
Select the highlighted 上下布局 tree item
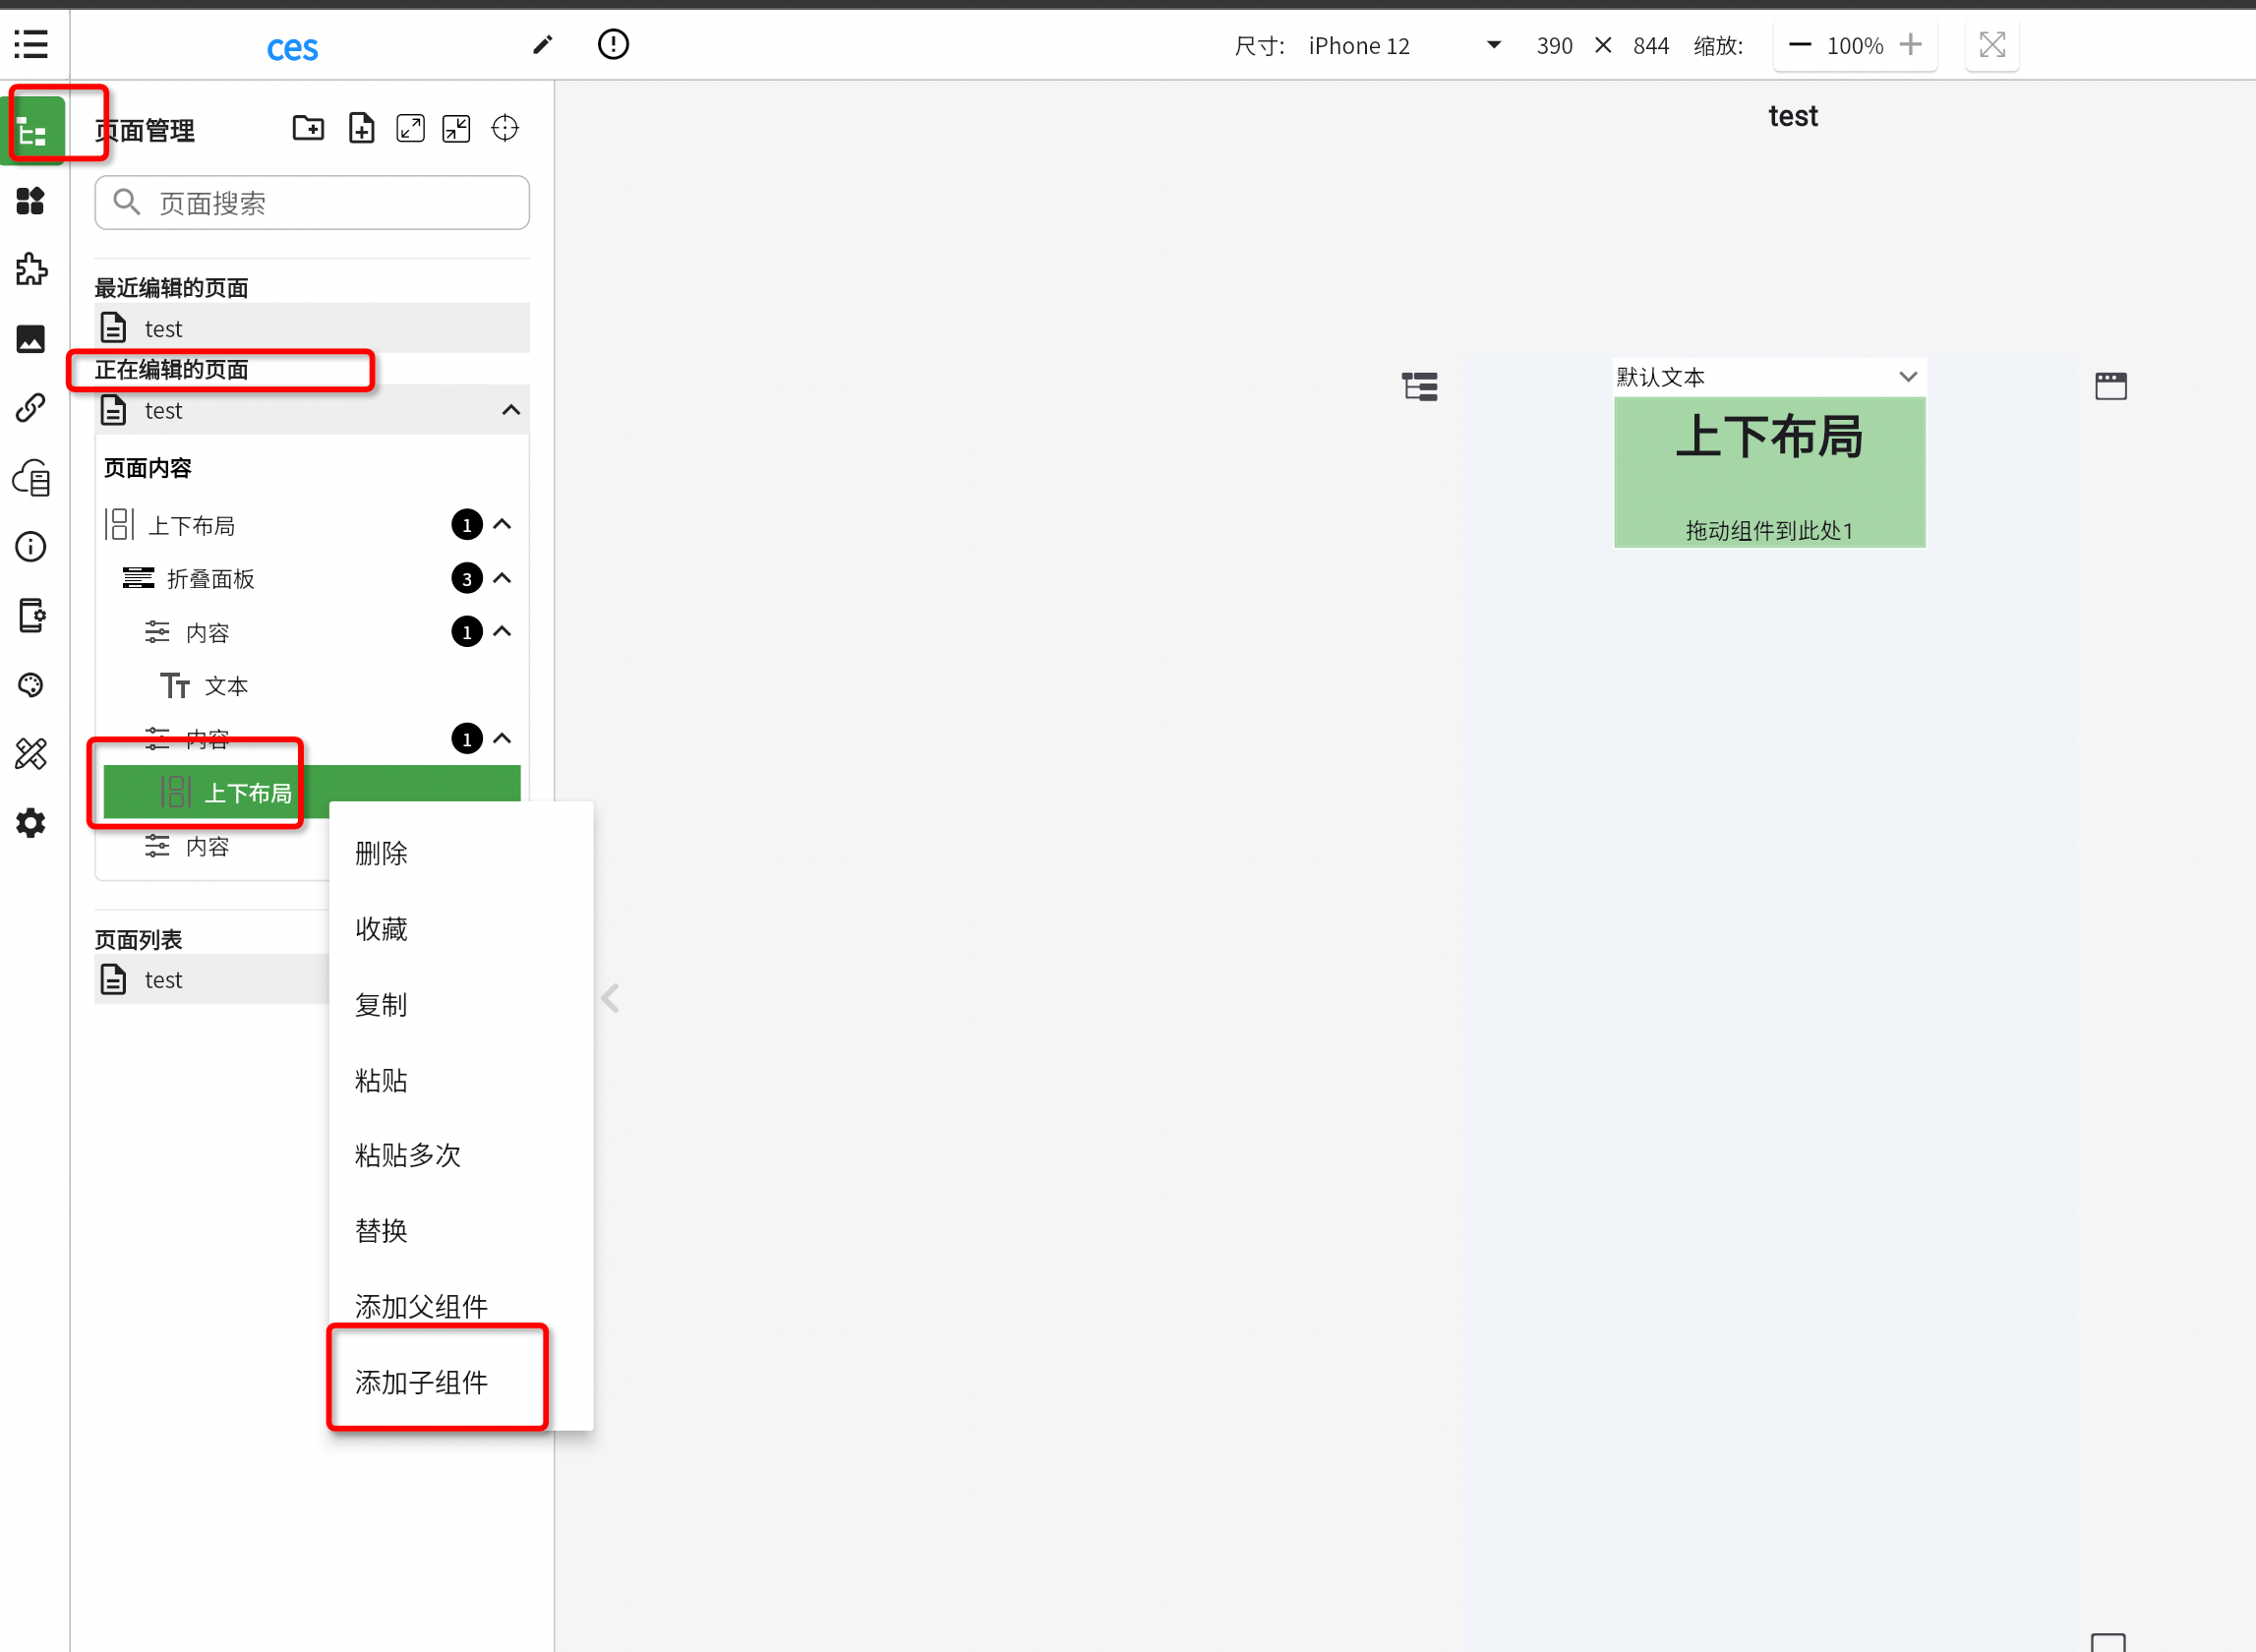click(x=312, y=792)
